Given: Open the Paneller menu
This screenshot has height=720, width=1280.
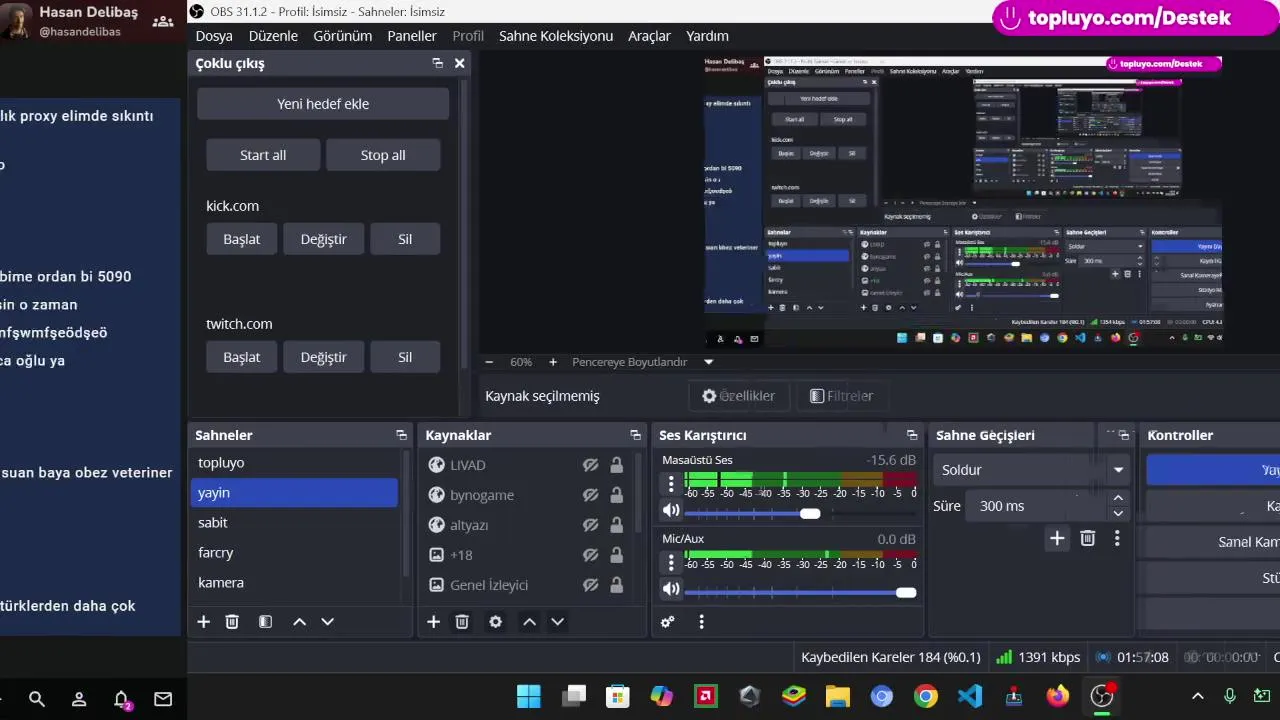Looking at the screenshot, I should 412,36.
